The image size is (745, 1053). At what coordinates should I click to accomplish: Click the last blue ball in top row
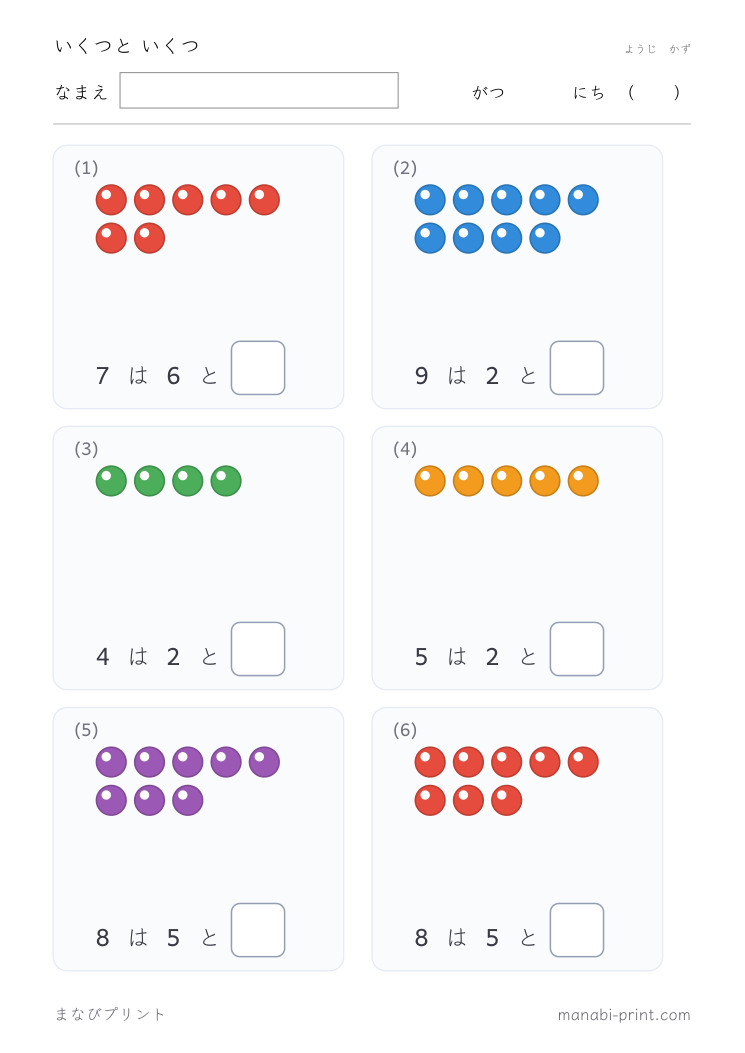pyautogui.click(x=583, y=200)
